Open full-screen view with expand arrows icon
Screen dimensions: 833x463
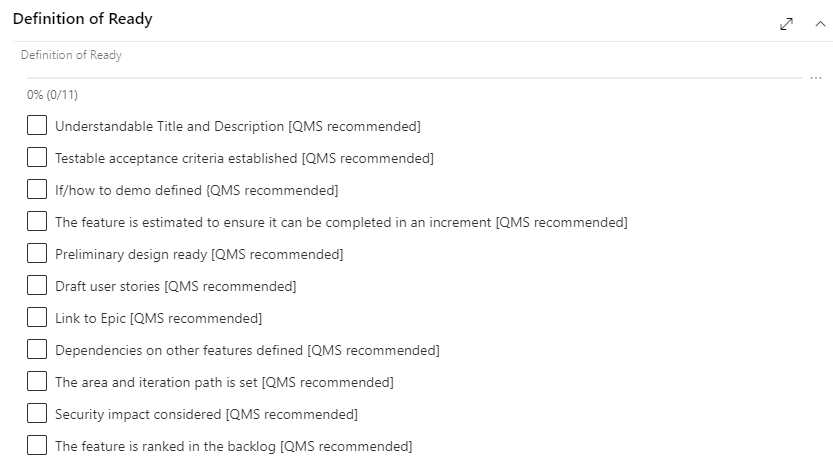(x=786, y=24)
